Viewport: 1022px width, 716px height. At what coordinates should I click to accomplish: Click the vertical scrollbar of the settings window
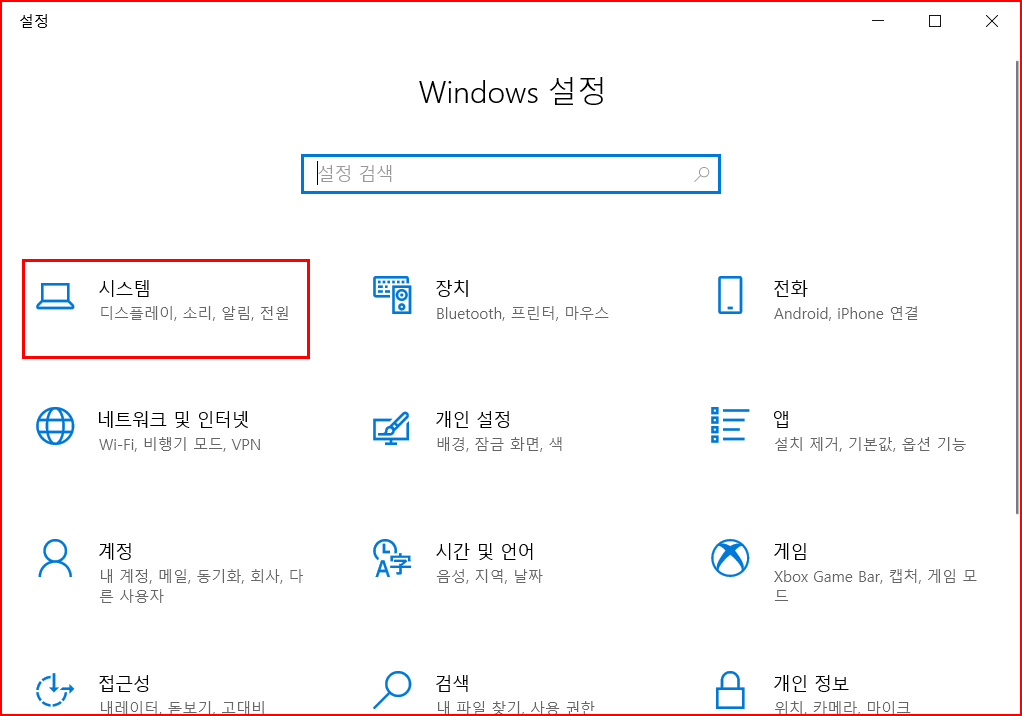(x=1017, y=287)
